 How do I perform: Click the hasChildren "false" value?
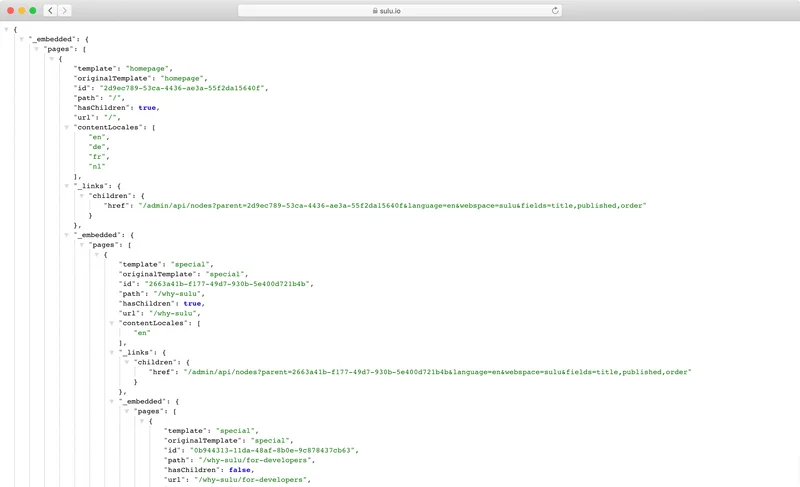click(239, 470)
